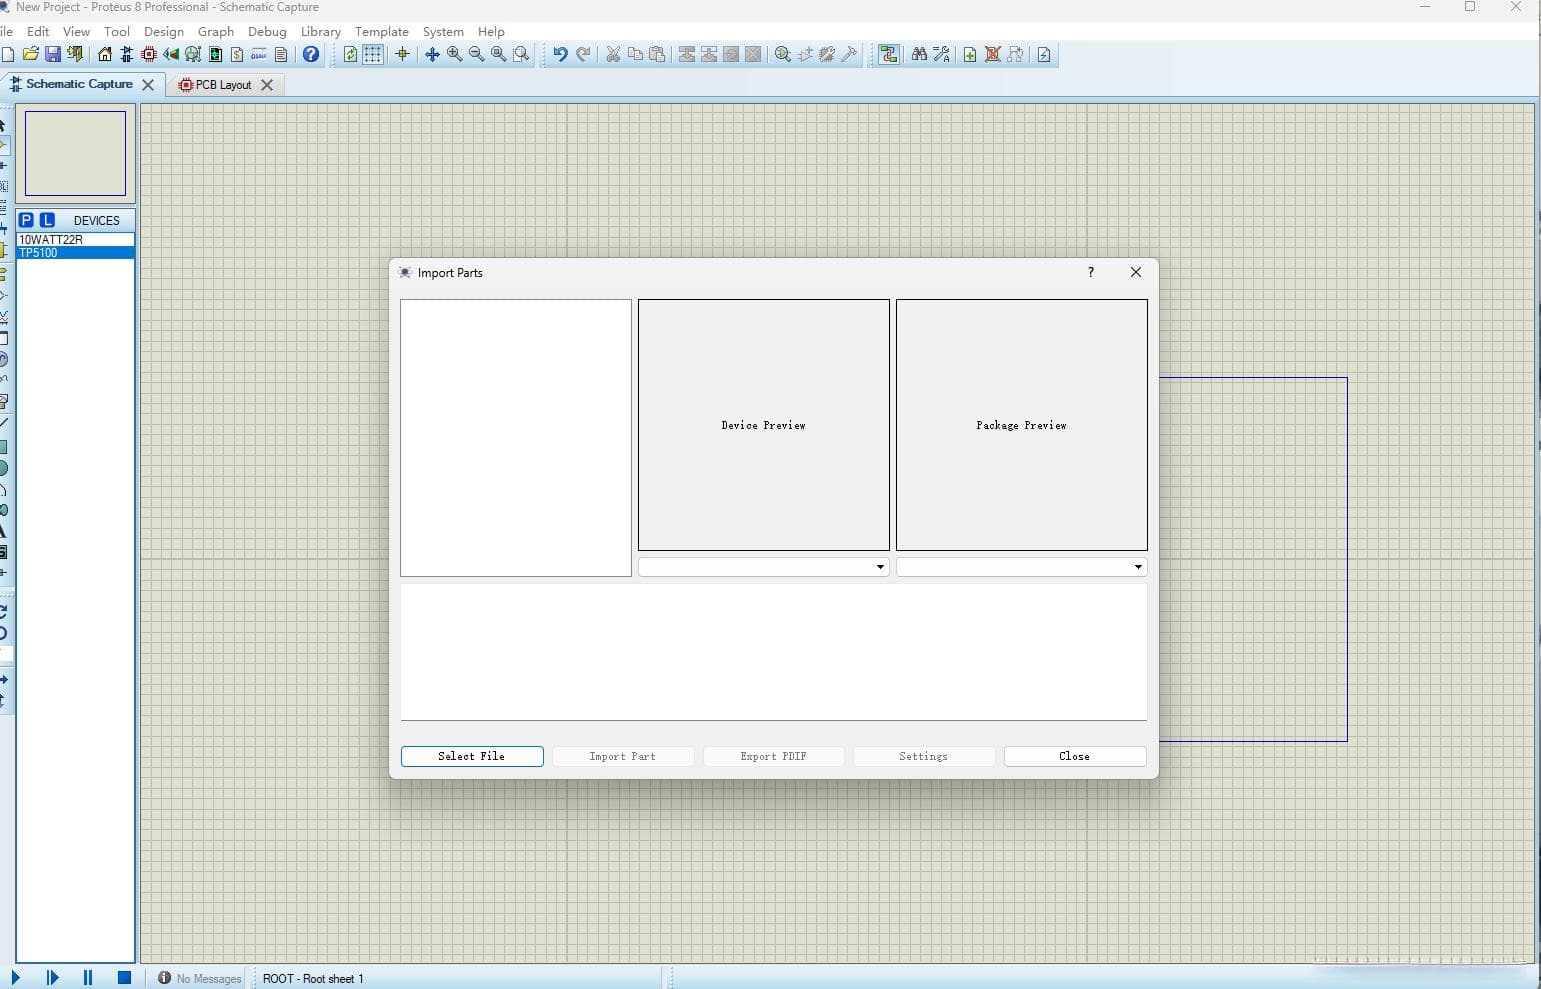Select TP5100 in the devices list
This screenshot has width=1541, height=989.
click(76, 253)
